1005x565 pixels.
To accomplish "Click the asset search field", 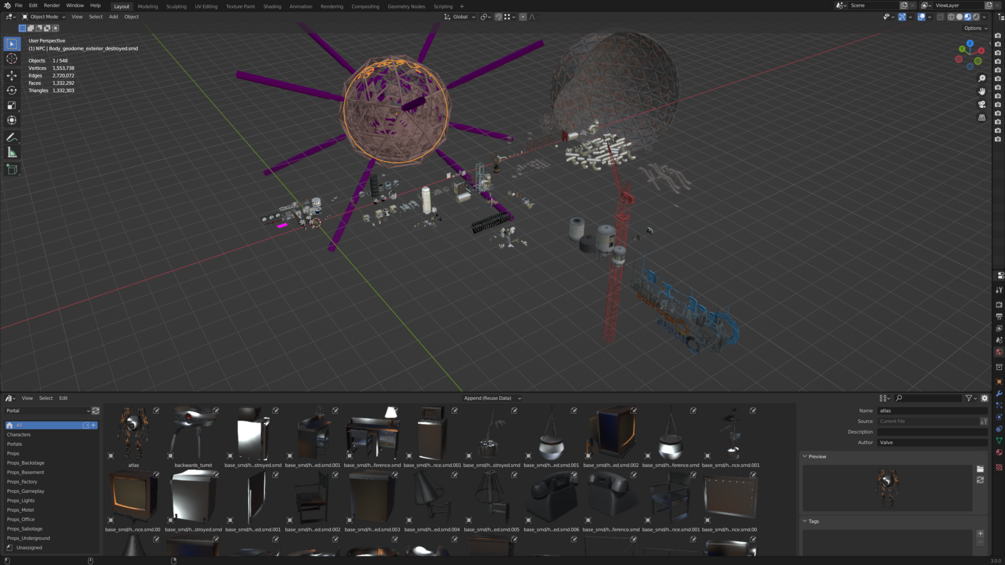I will coord(927,398).
